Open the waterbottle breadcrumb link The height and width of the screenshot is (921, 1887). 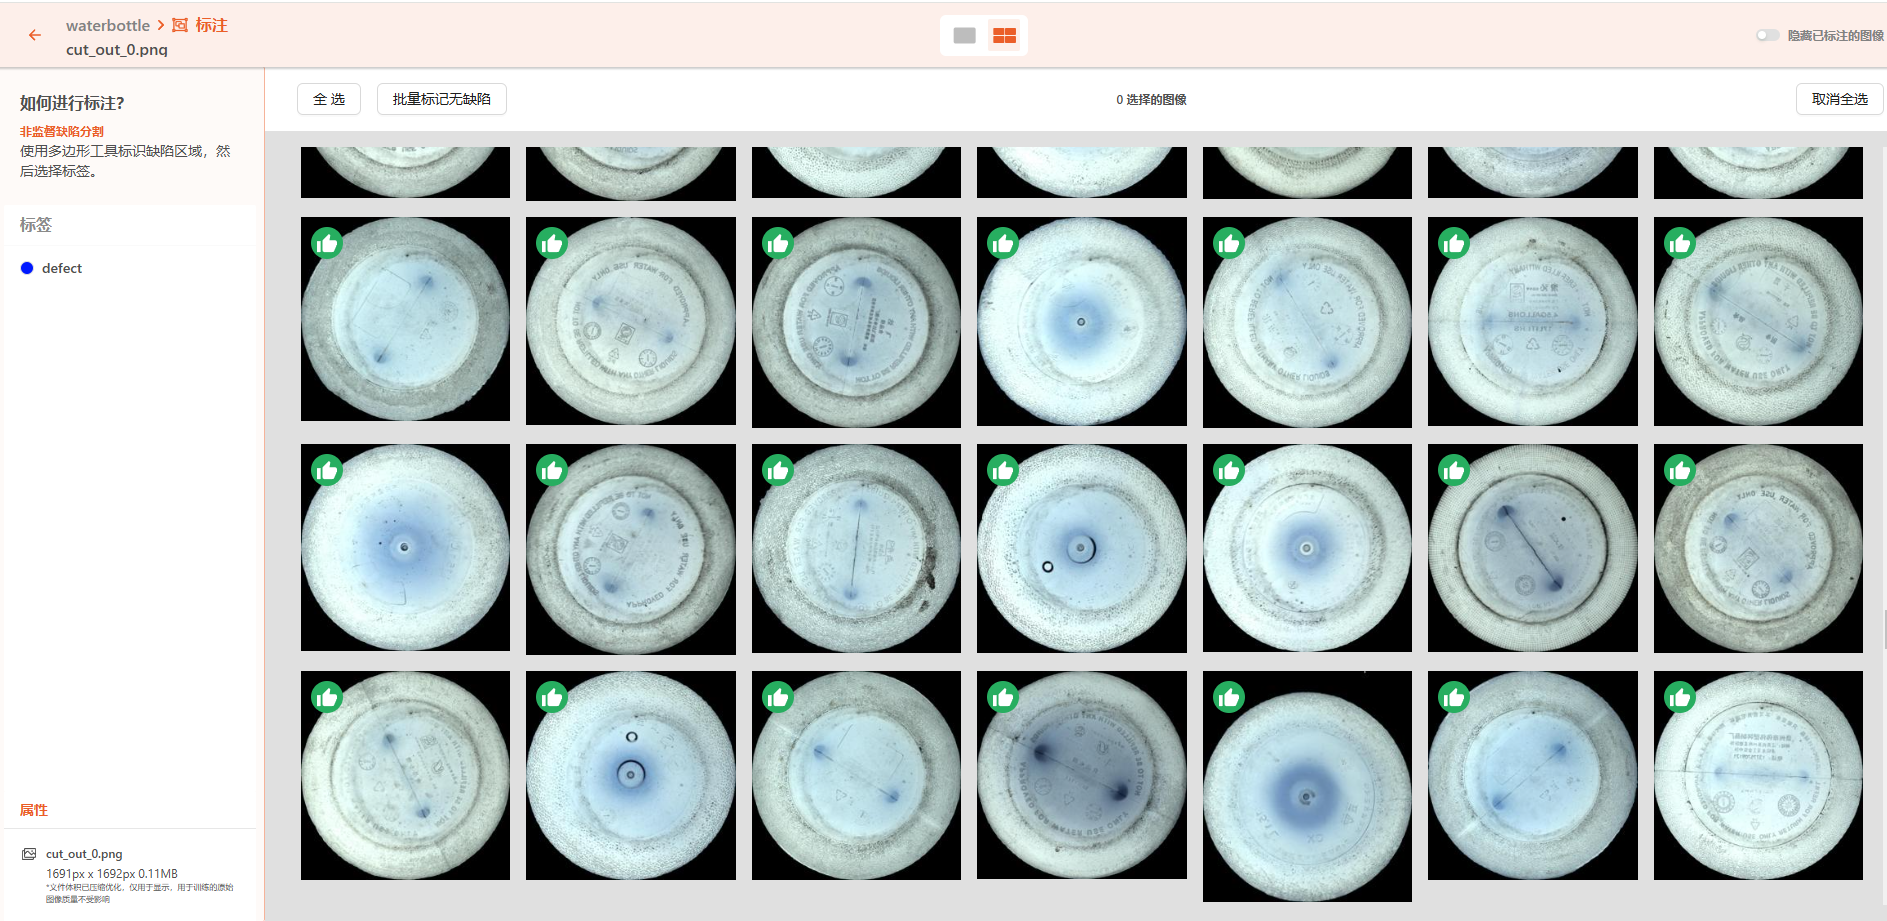pos(108,25)
